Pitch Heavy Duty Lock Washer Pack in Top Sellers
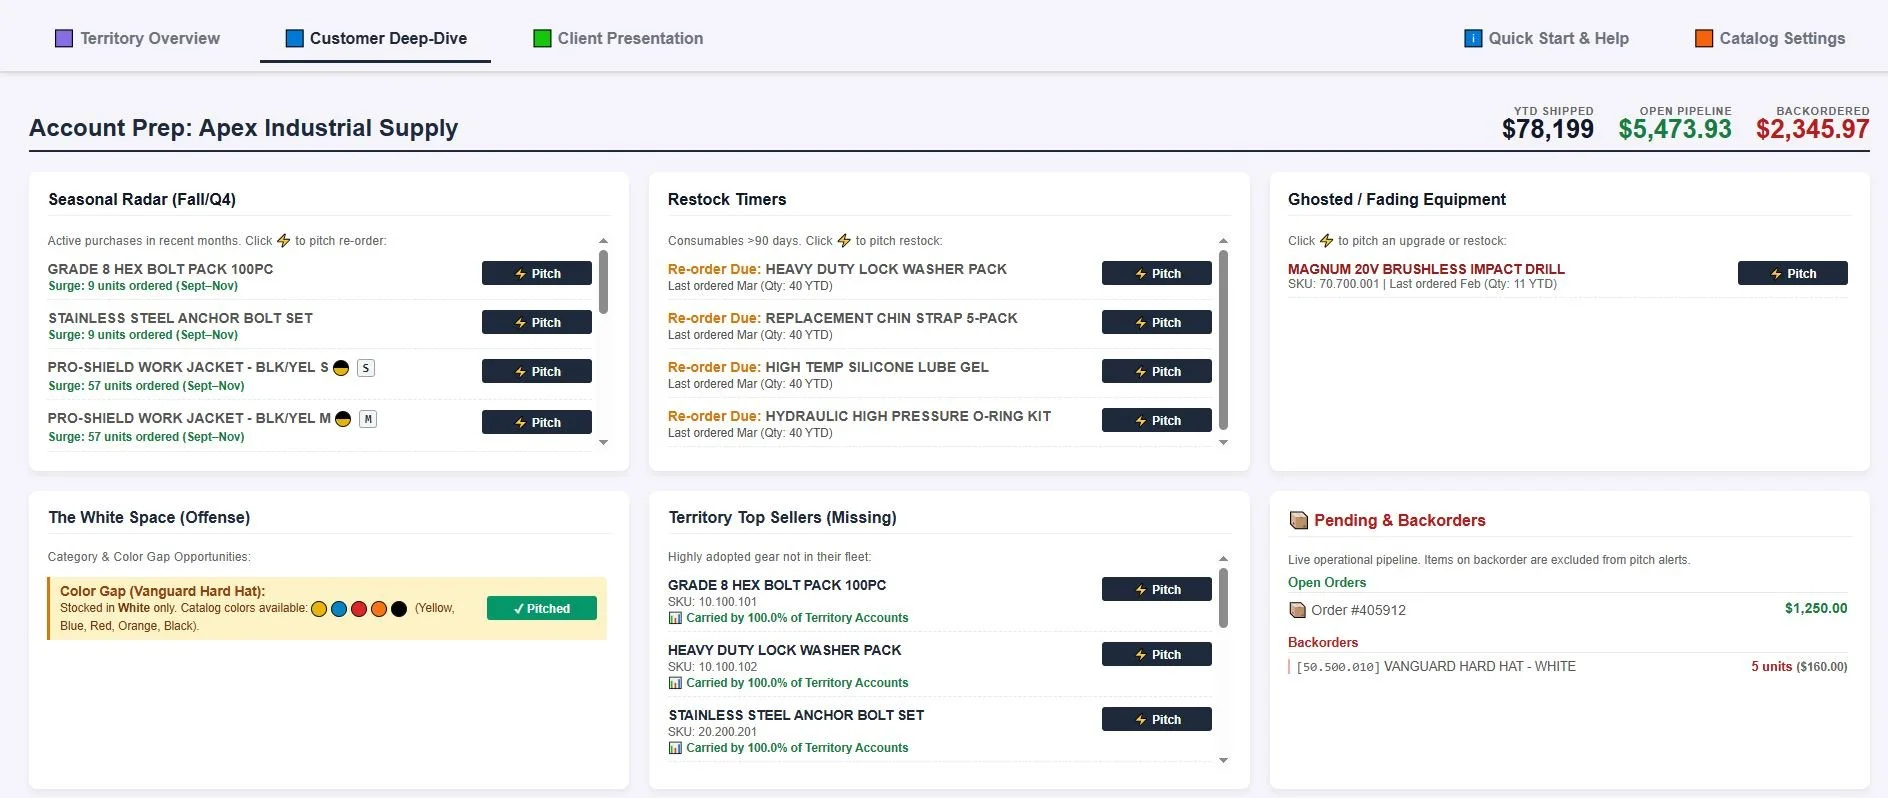This screenshot has height=798, width=1888. (x=1157, y=655)
